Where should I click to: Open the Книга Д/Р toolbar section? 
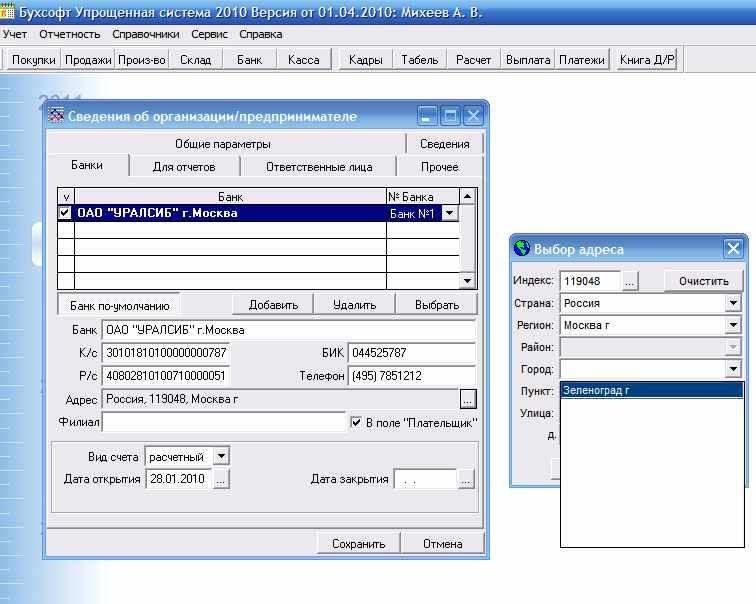(647, 60)
